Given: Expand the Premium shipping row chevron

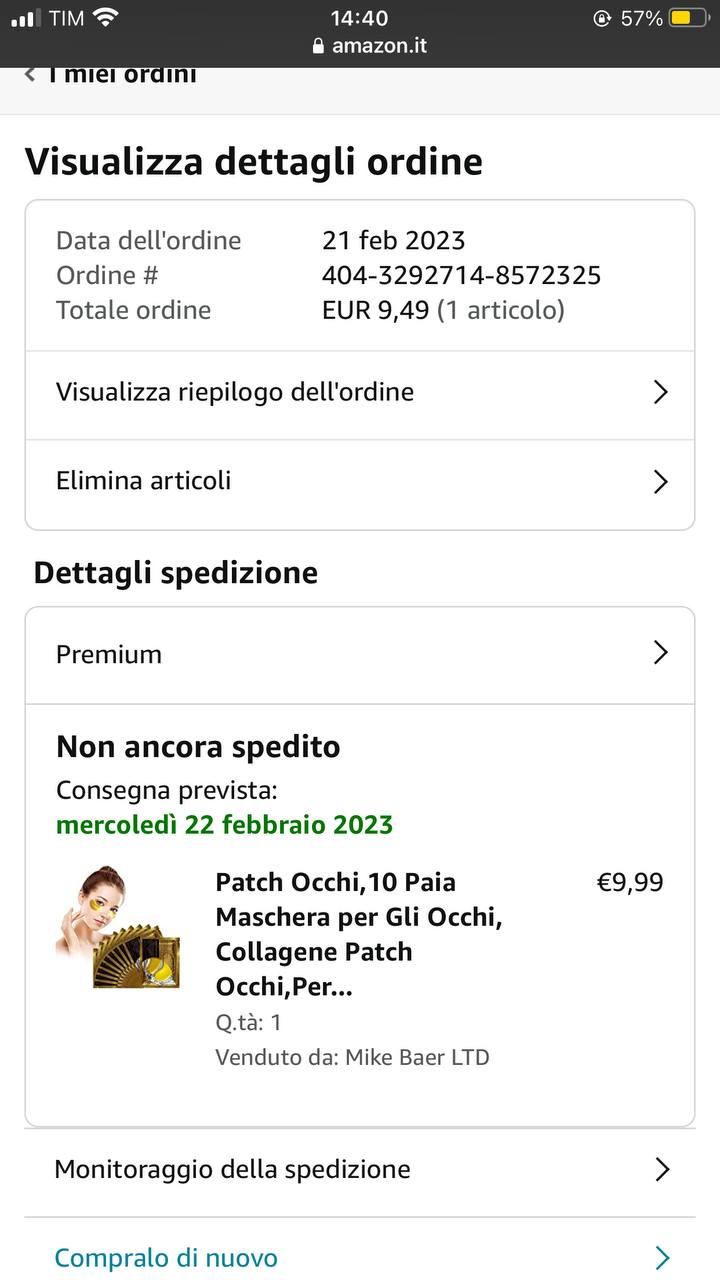Looking at the screenshot, I should click(x=660, y=654).
